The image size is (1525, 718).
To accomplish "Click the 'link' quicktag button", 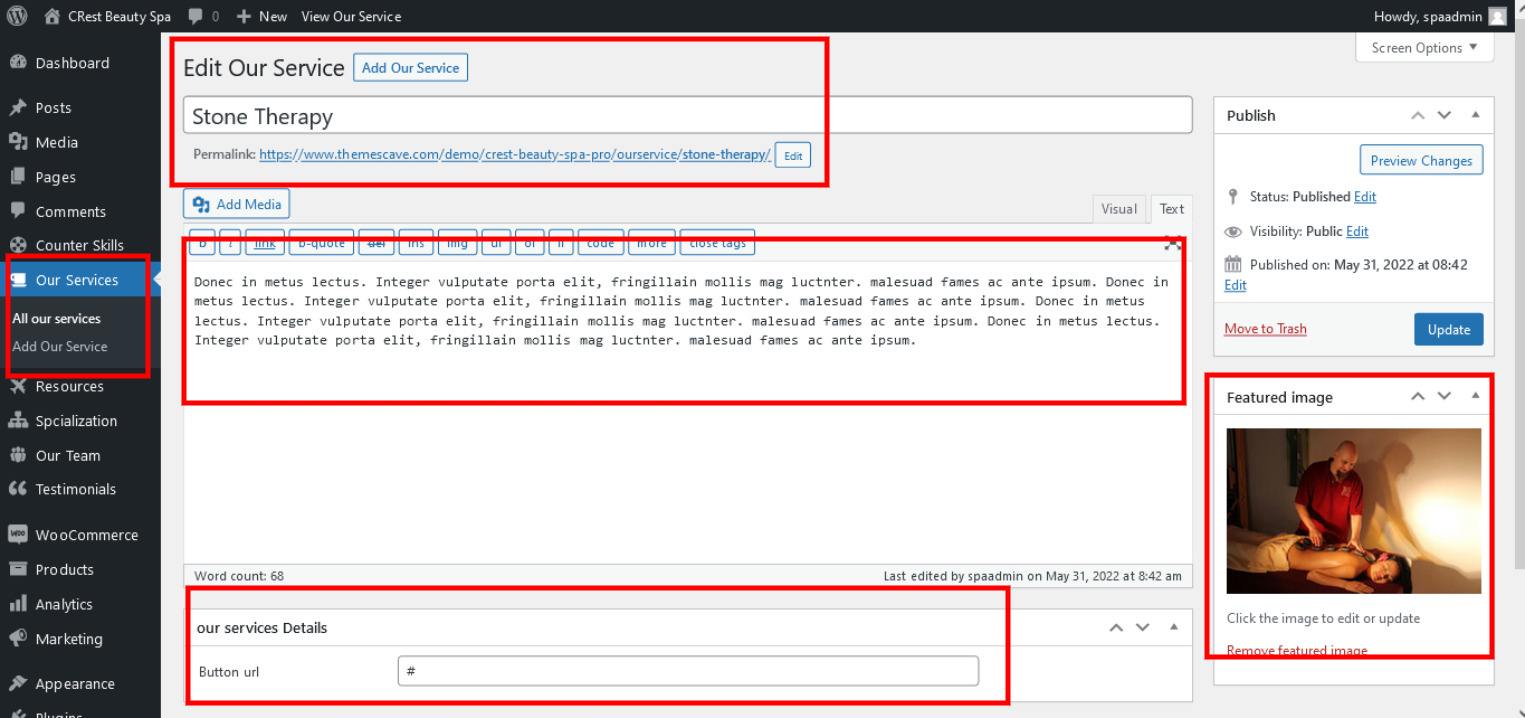I will coord(265,243).
